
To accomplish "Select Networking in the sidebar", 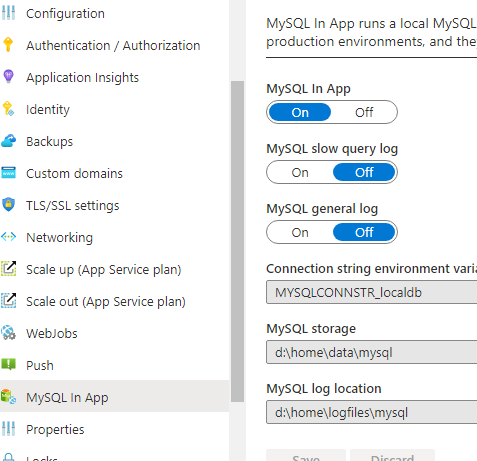I will [x=59, y=238].
